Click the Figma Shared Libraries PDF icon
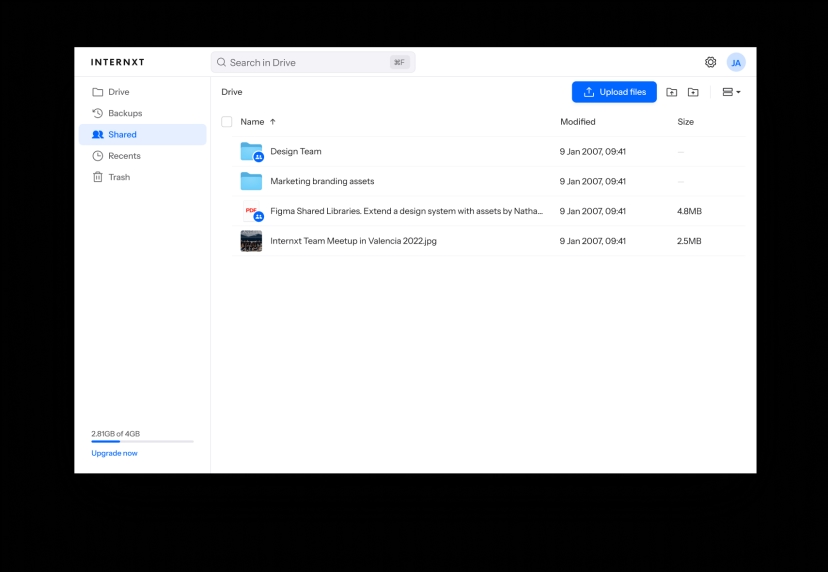The image size is (828, 572). [251, 211]
